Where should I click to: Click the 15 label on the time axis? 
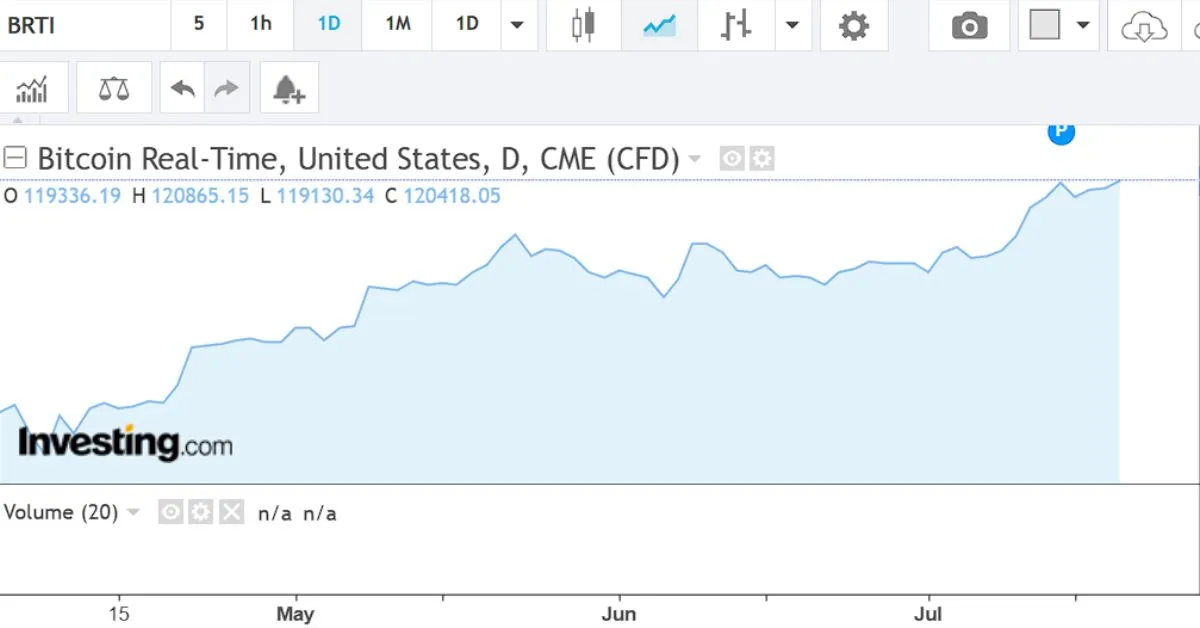tap(119, 614)
